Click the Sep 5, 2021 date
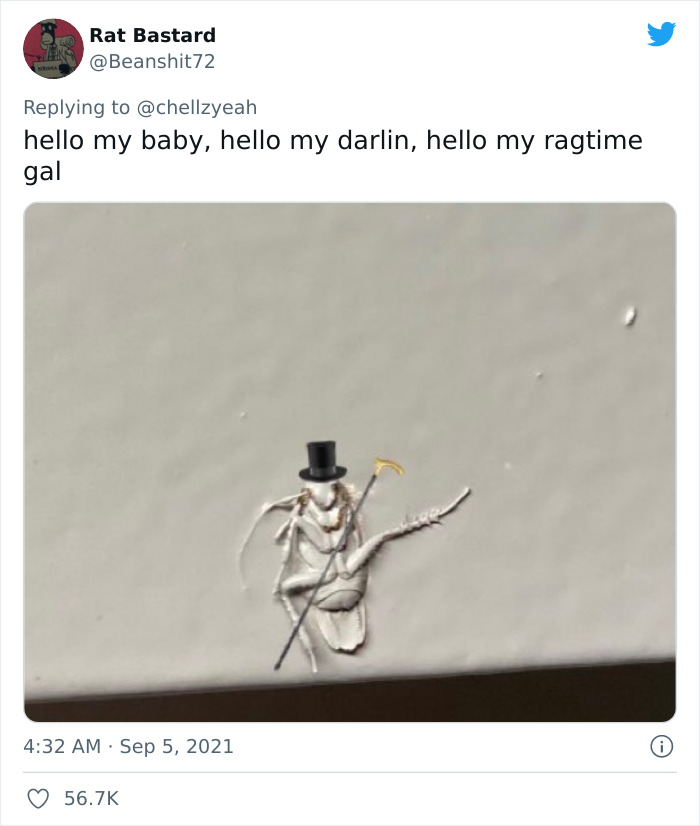The height and width of the screenshot is (826, 700). (178, 746)
